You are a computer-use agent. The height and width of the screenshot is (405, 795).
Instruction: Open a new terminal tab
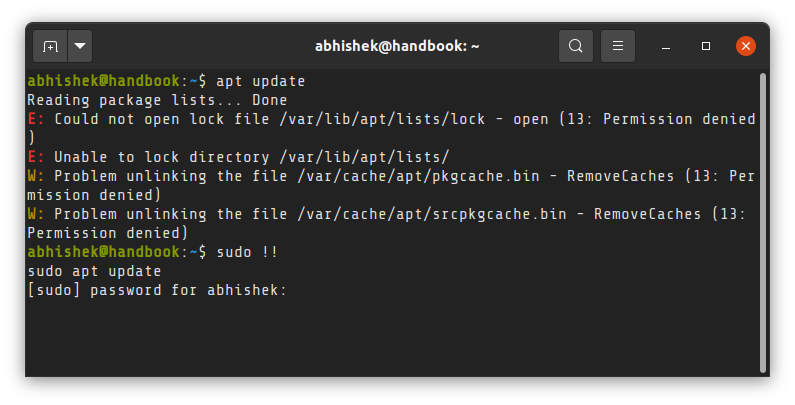click(50, 46)
